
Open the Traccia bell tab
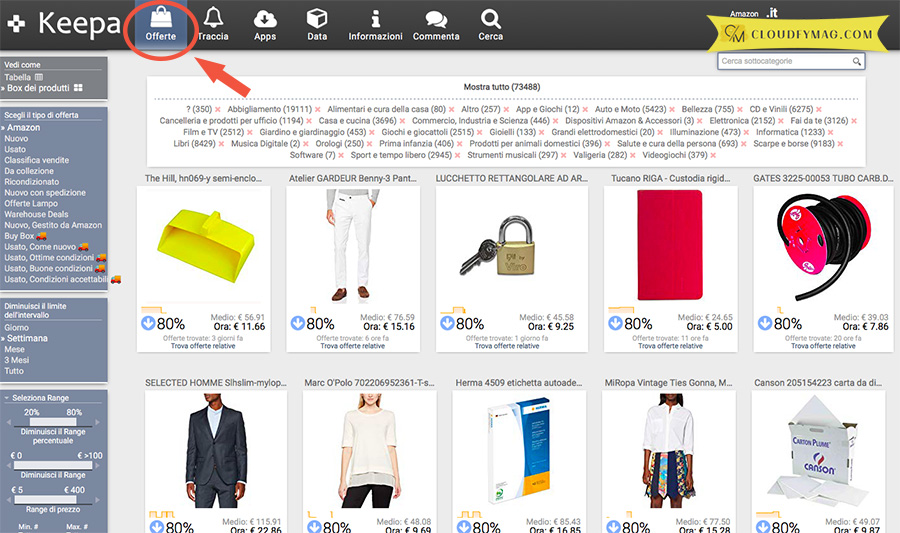pyautogui.click(x=213, y=24)
